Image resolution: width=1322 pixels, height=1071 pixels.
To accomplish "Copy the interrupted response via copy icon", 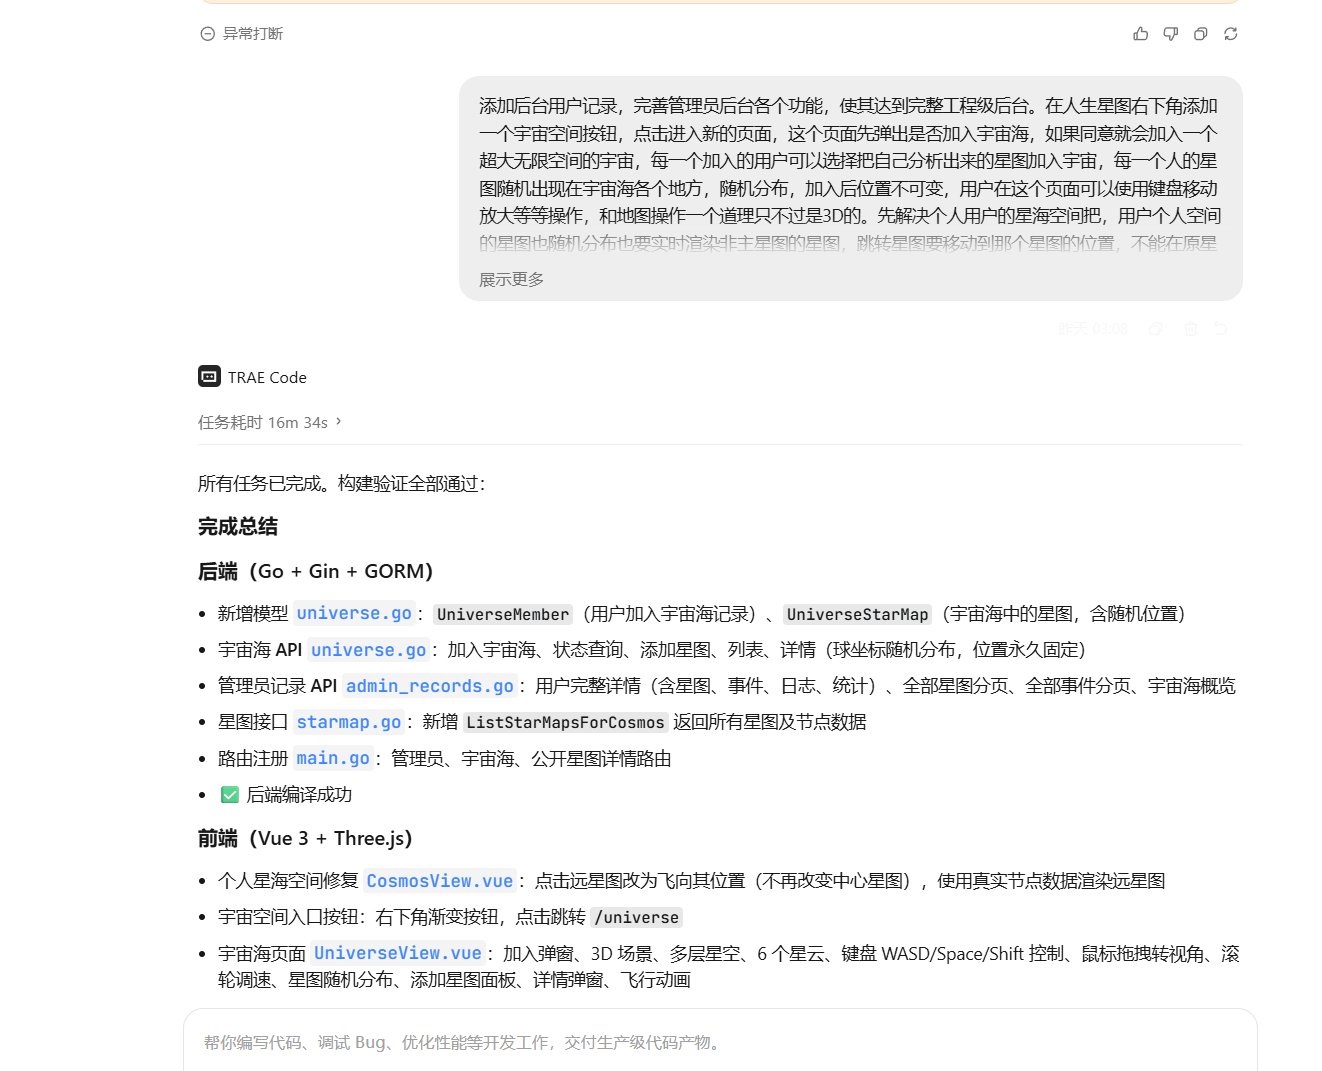I will [1200, 34].
